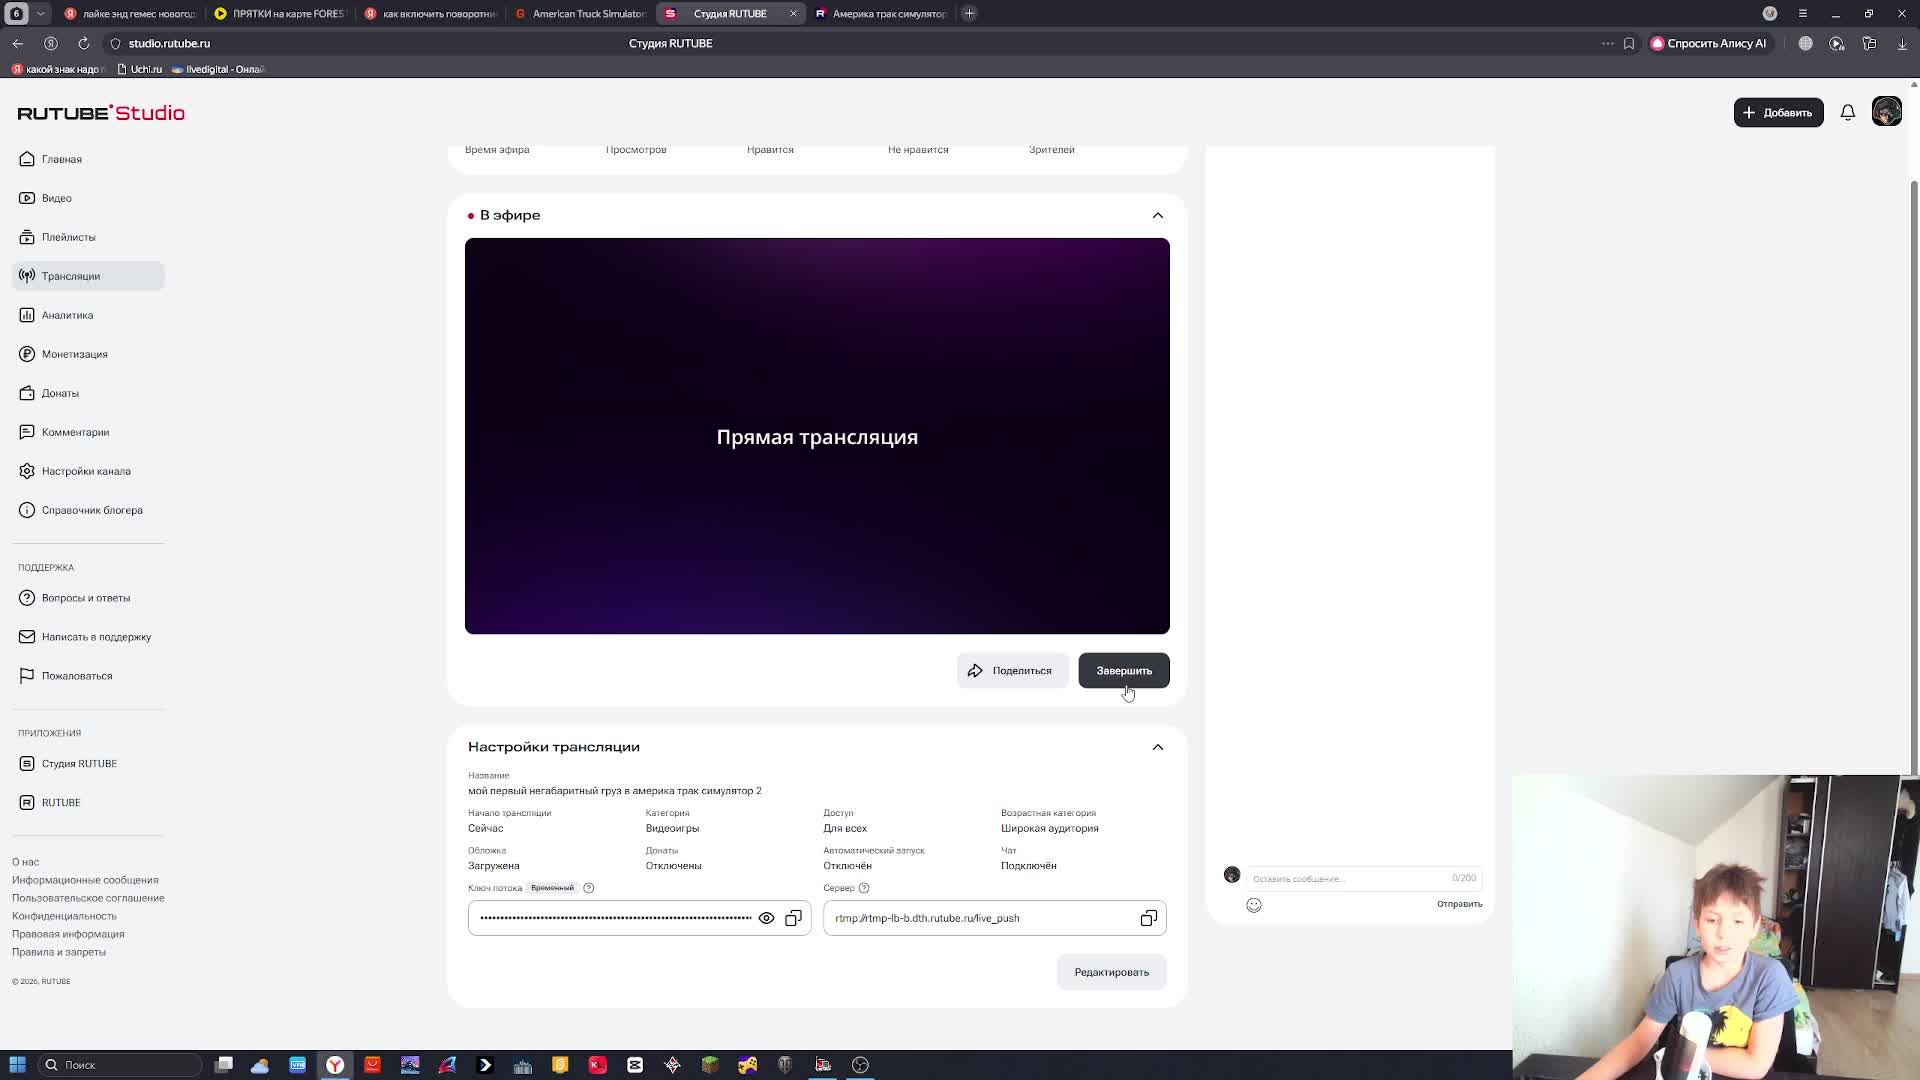The height and width of the screenshot is (1080, 1920).
Task: Click the "Поделиться" button
Action: click(1011, 671)
